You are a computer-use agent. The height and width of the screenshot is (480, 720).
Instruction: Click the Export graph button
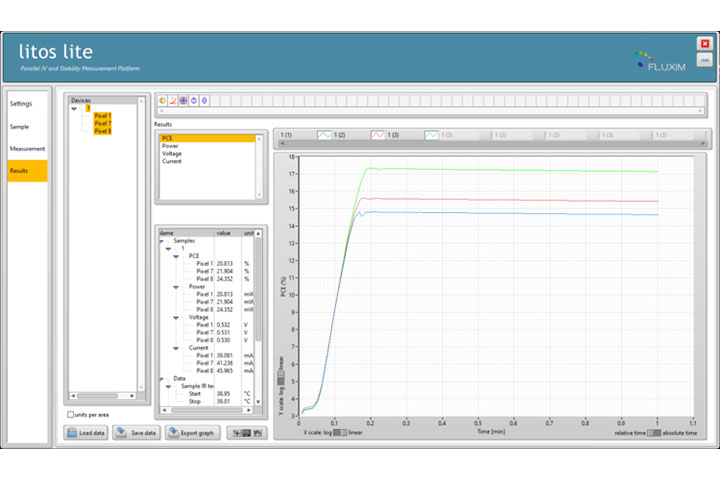click(x=191, y=432)
